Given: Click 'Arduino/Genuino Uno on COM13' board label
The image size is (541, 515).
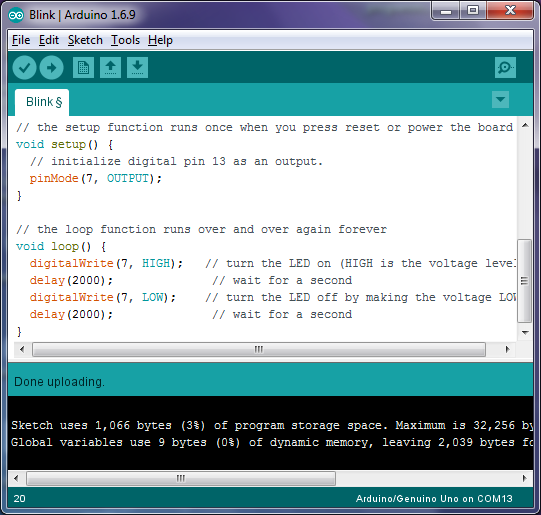Looking at the screenshot, I should 434,499.
